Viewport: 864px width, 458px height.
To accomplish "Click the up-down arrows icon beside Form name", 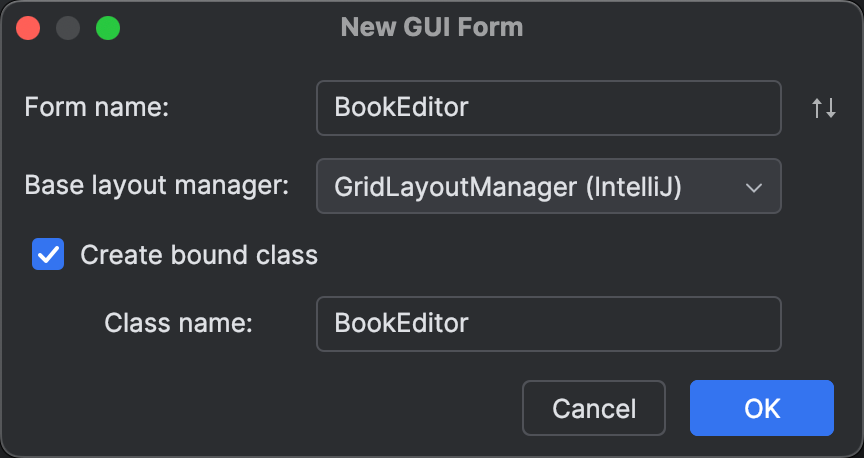I will coord(823,108).
